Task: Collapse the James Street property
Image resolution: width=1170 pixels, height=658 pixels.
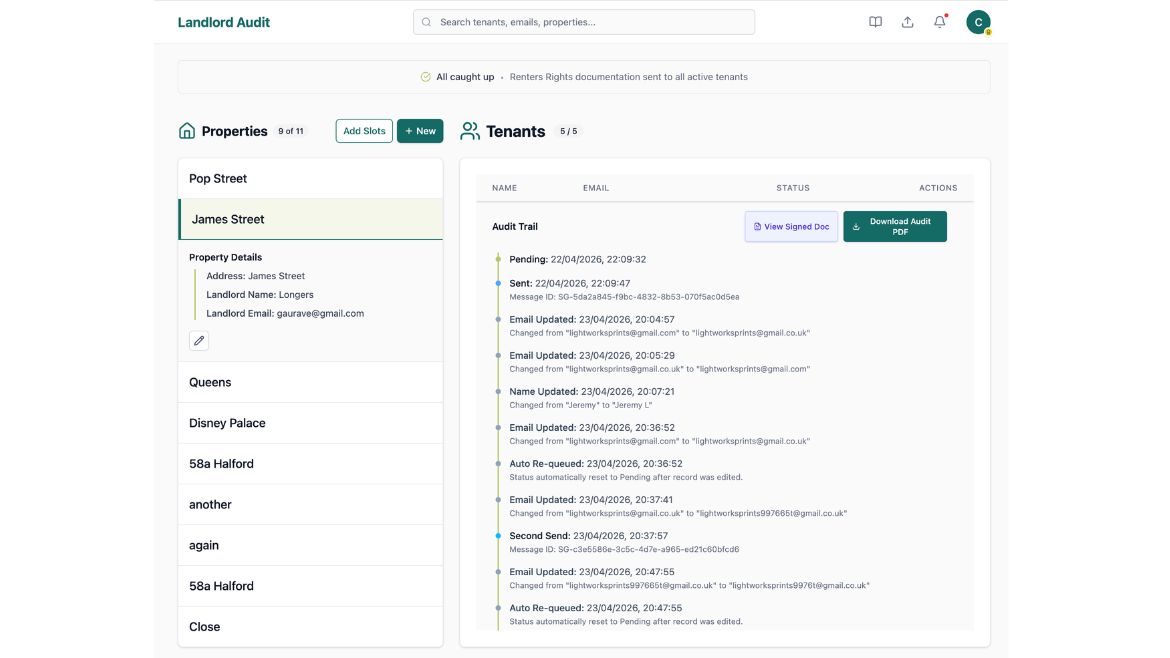Action: [310, 219]
